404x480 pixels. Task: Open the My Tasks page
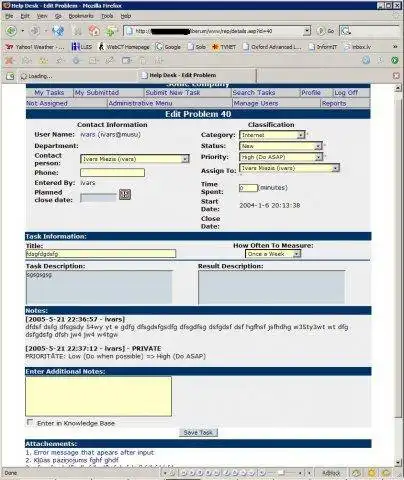tap(49, 93)
